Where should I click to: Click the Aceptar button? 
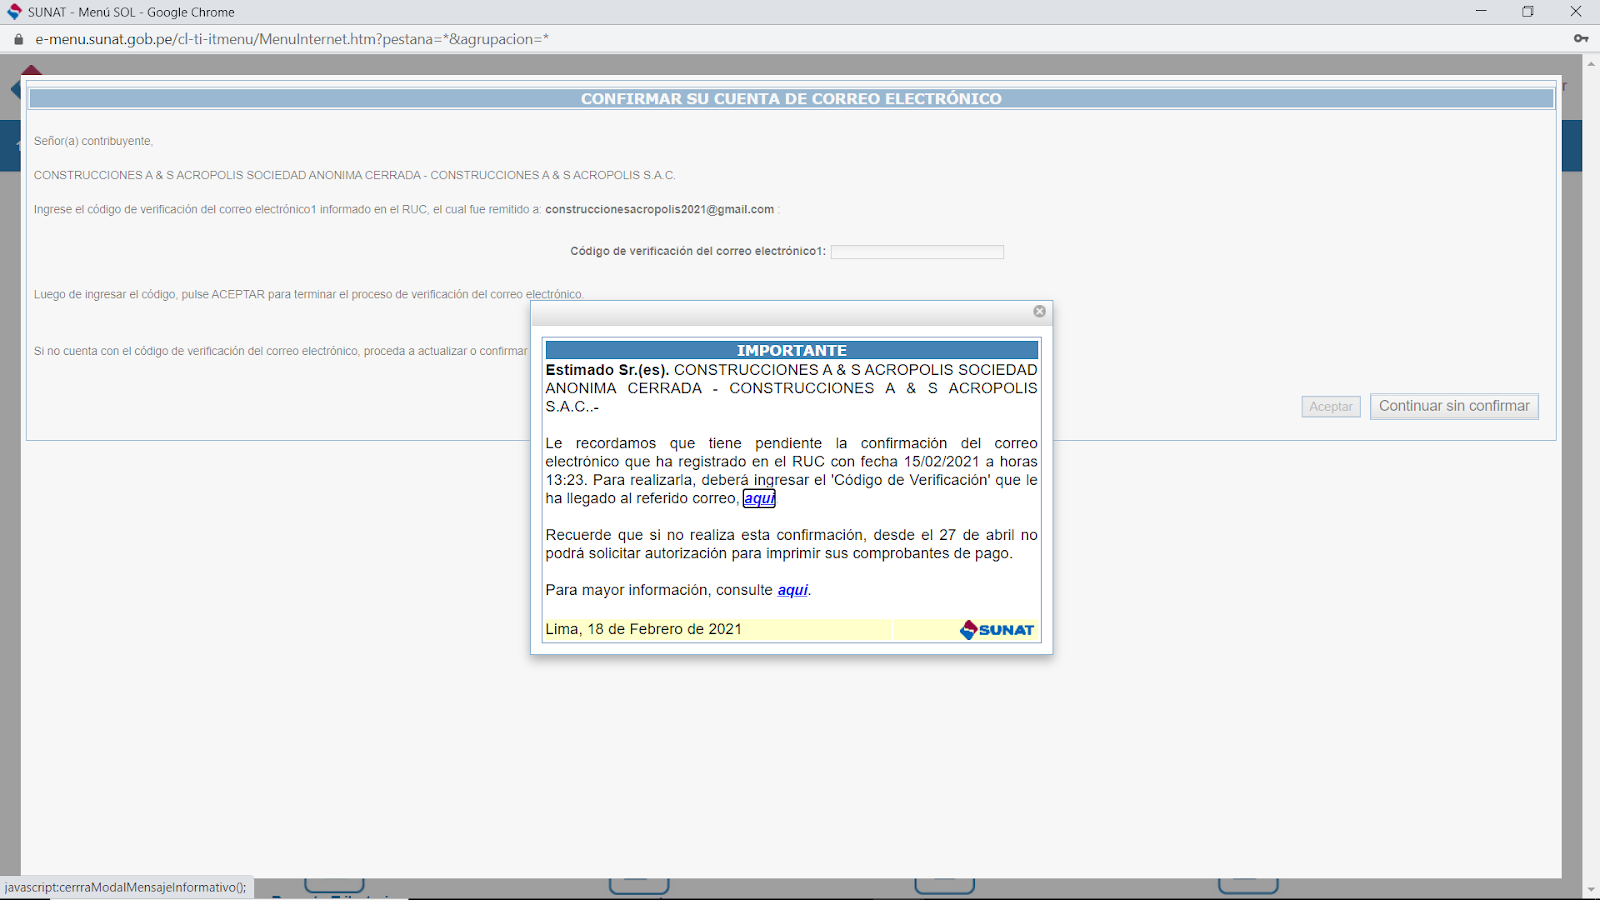(1331, 407)
